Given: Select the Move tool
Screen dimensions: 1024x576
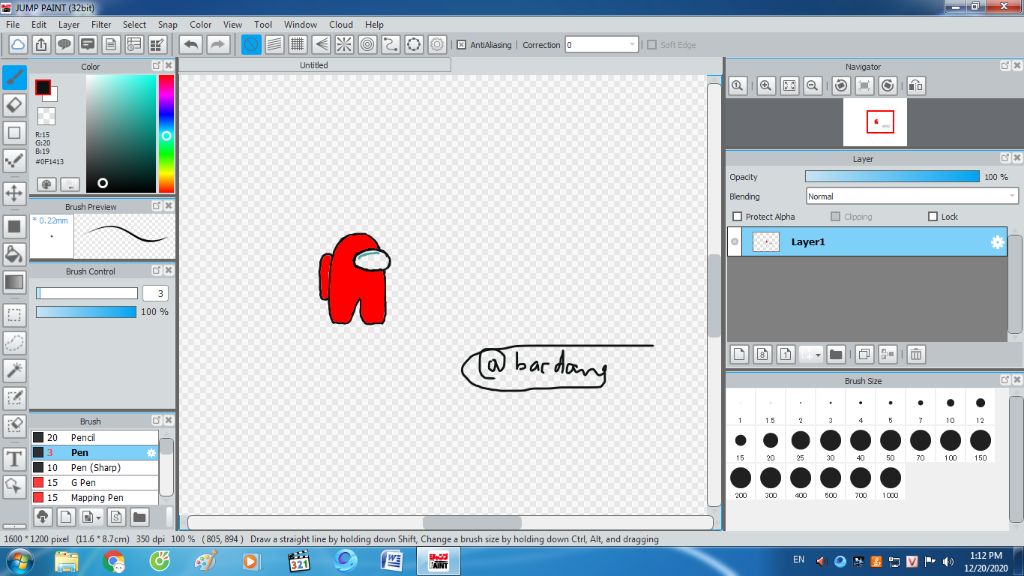Looking at the screenshot, I should (14, 193).
